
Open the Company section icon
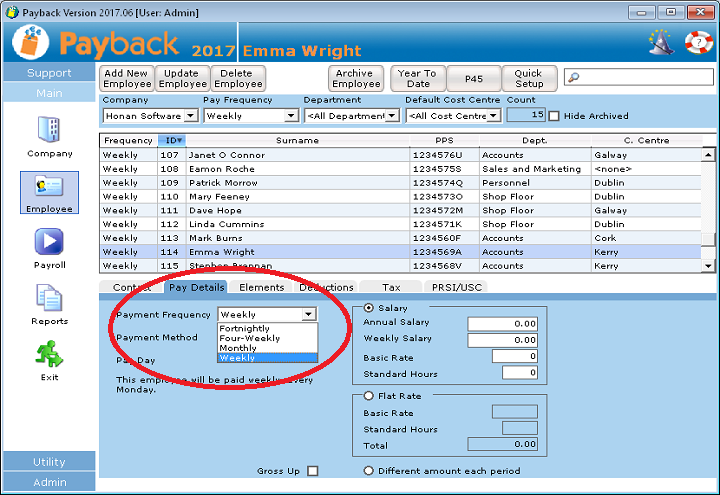tap(49, 130)
